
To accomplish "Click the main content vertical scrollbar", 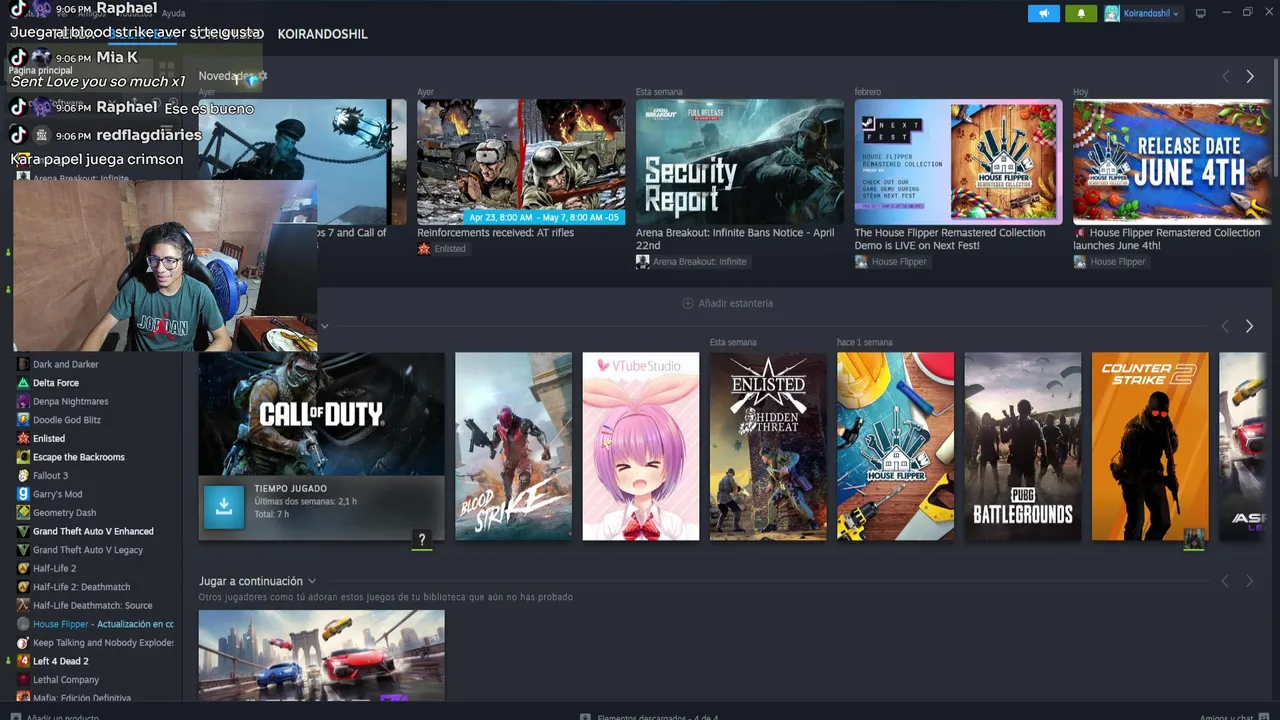I will [x=1275, y=120].
